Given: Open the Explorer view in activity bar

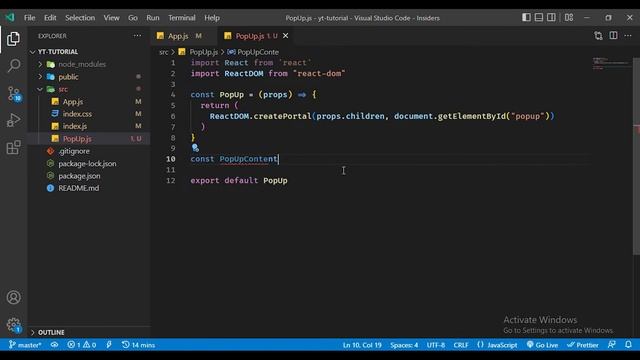Looking at the screenshot, I should tap(13, 39).
